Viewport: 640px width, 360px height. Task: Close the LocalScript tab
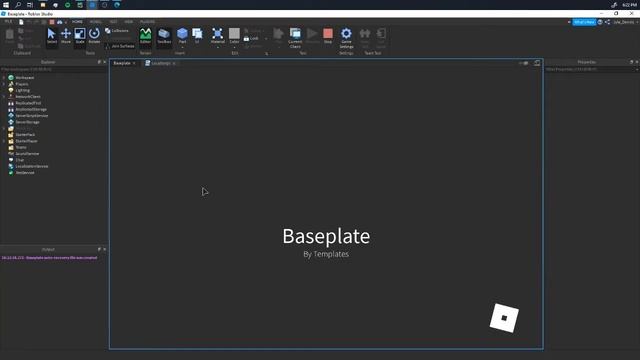point(174,63)
